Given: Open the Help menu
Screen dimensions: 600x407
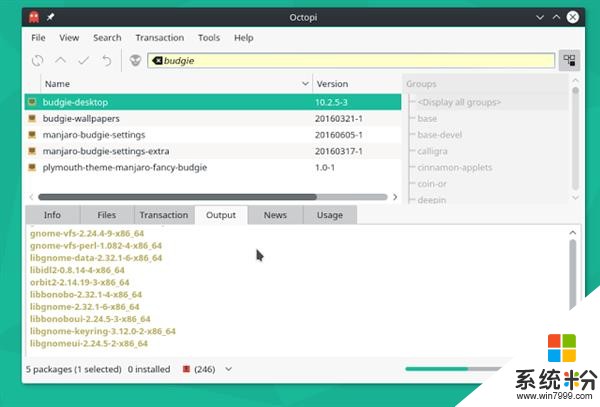Looking at the screenshot, I should [x=244, y=38].
